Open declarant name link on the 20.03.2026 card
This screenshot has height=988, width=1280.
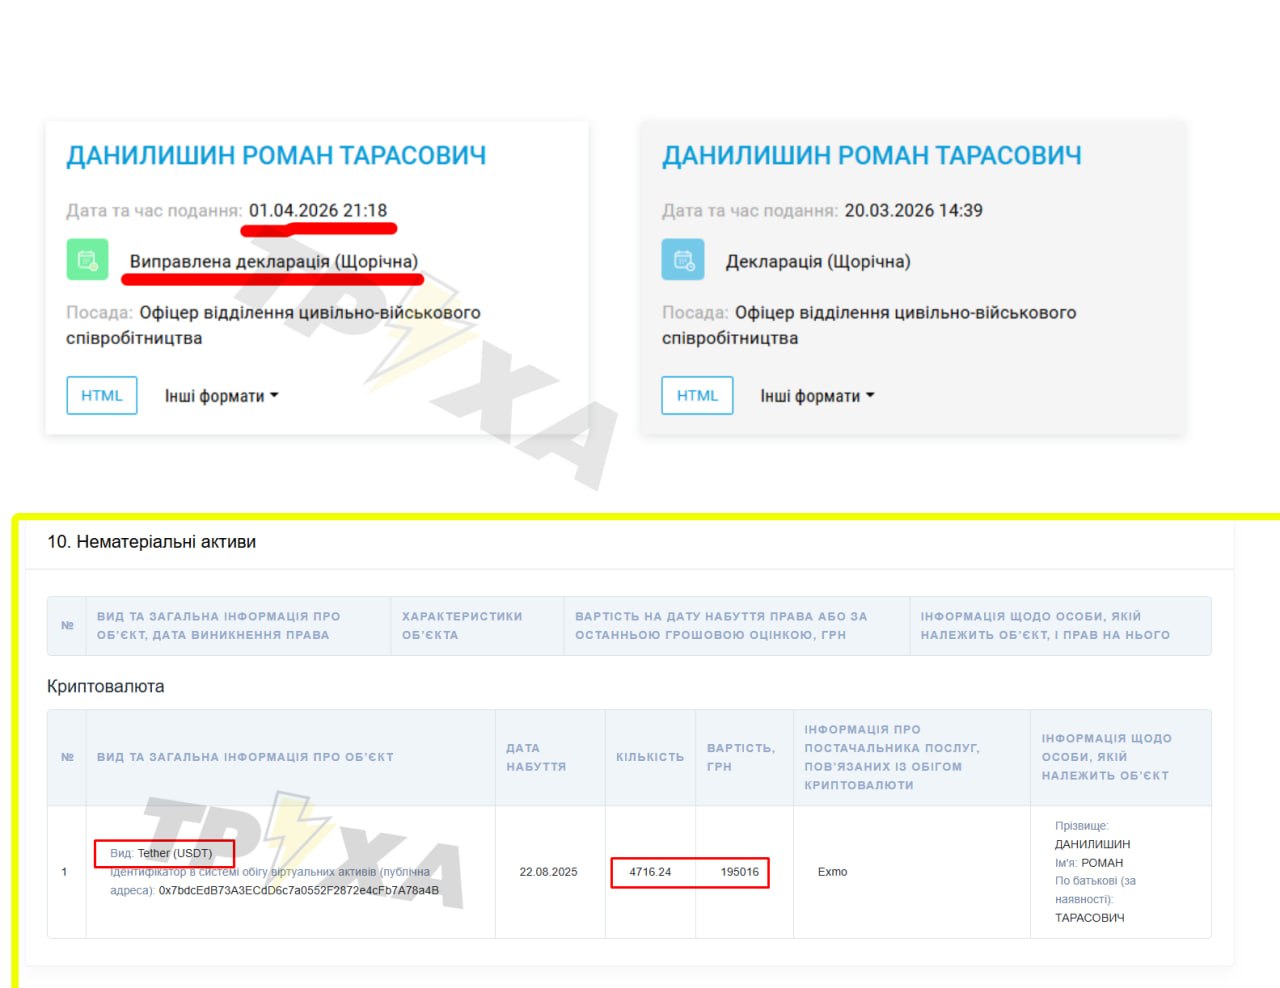pos(871,155)
